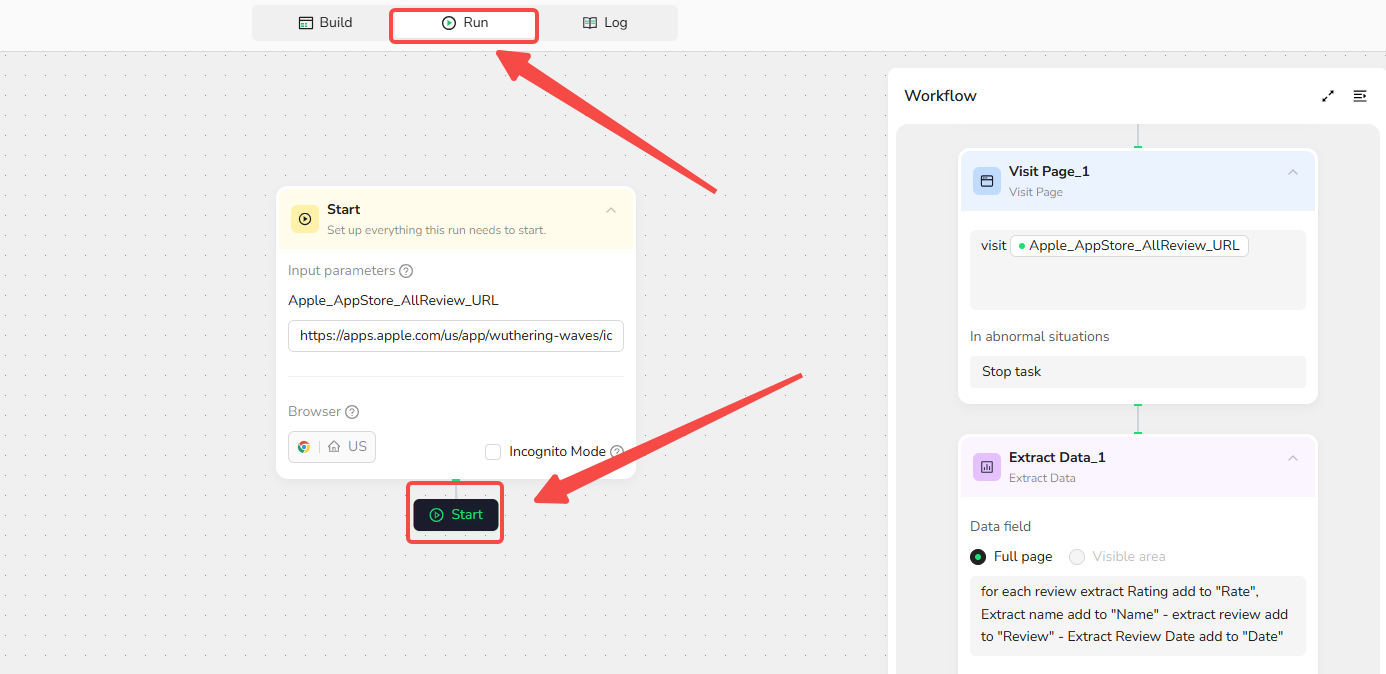The height and width of the screenshot is (674, 1386).
Task: Click the green Start button
Action: (x=456, y=515)
